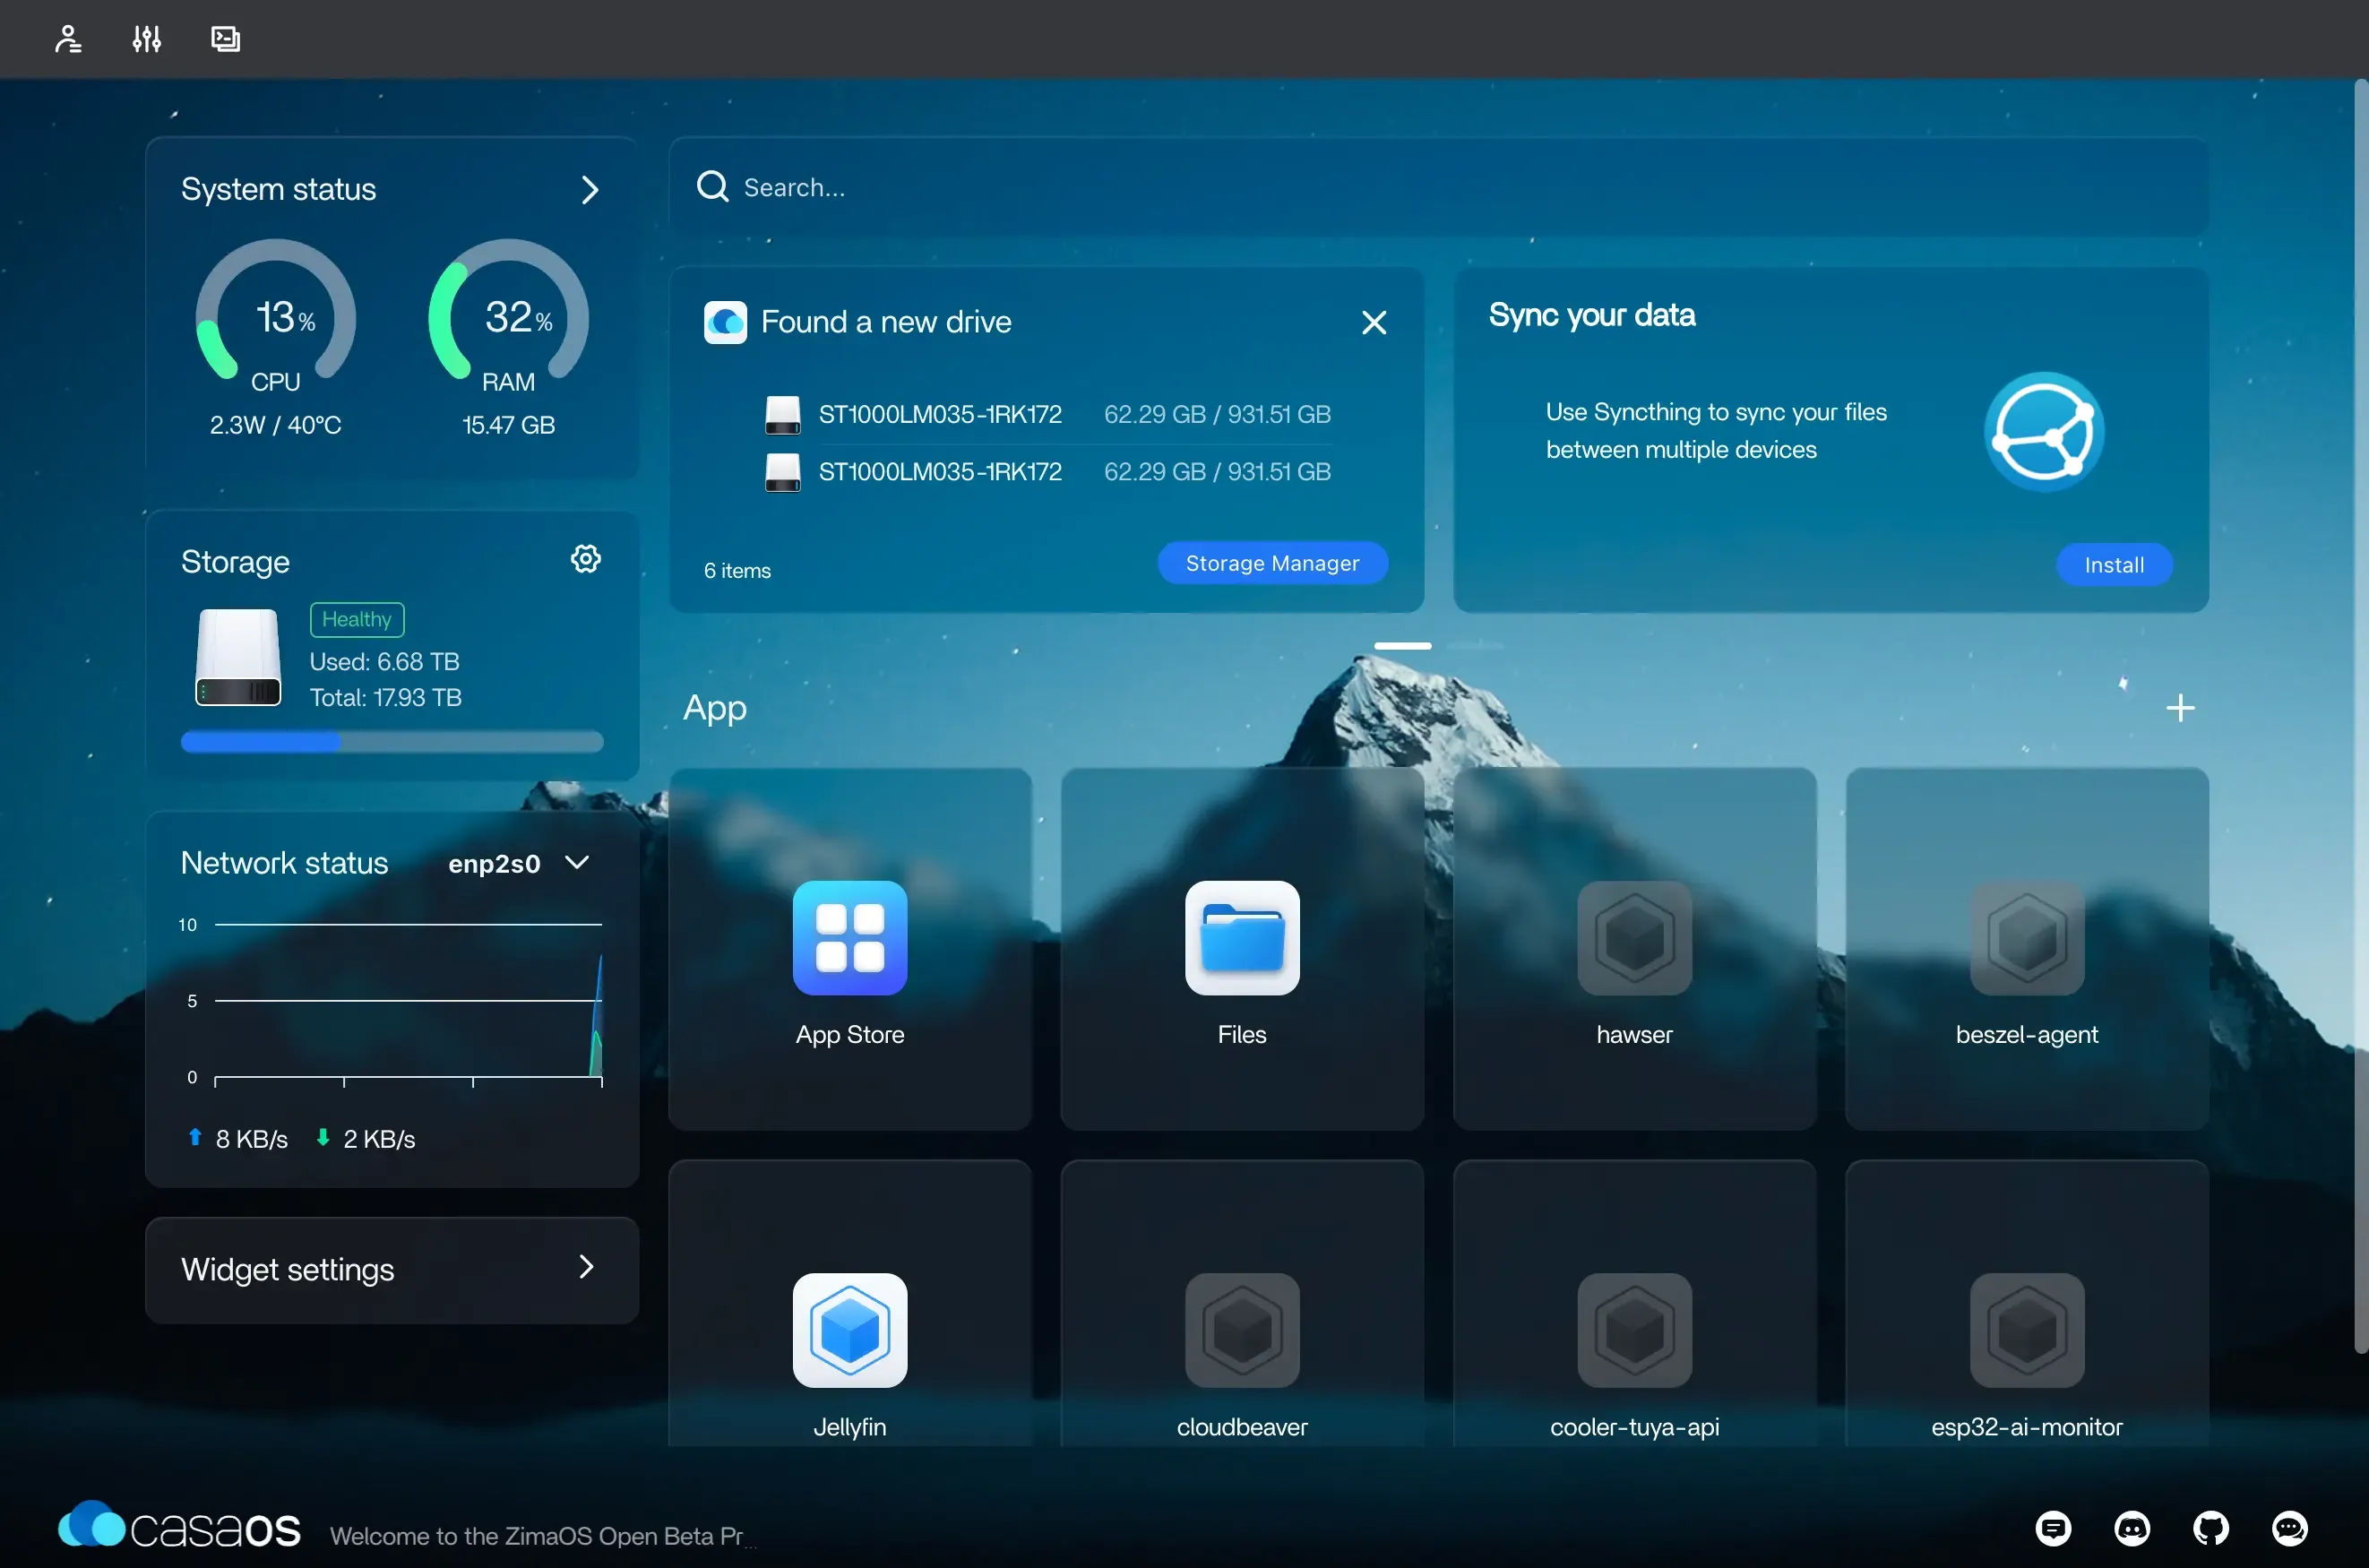
Task: Open the GitHub icon in footer
Action: [2211, 1528]
